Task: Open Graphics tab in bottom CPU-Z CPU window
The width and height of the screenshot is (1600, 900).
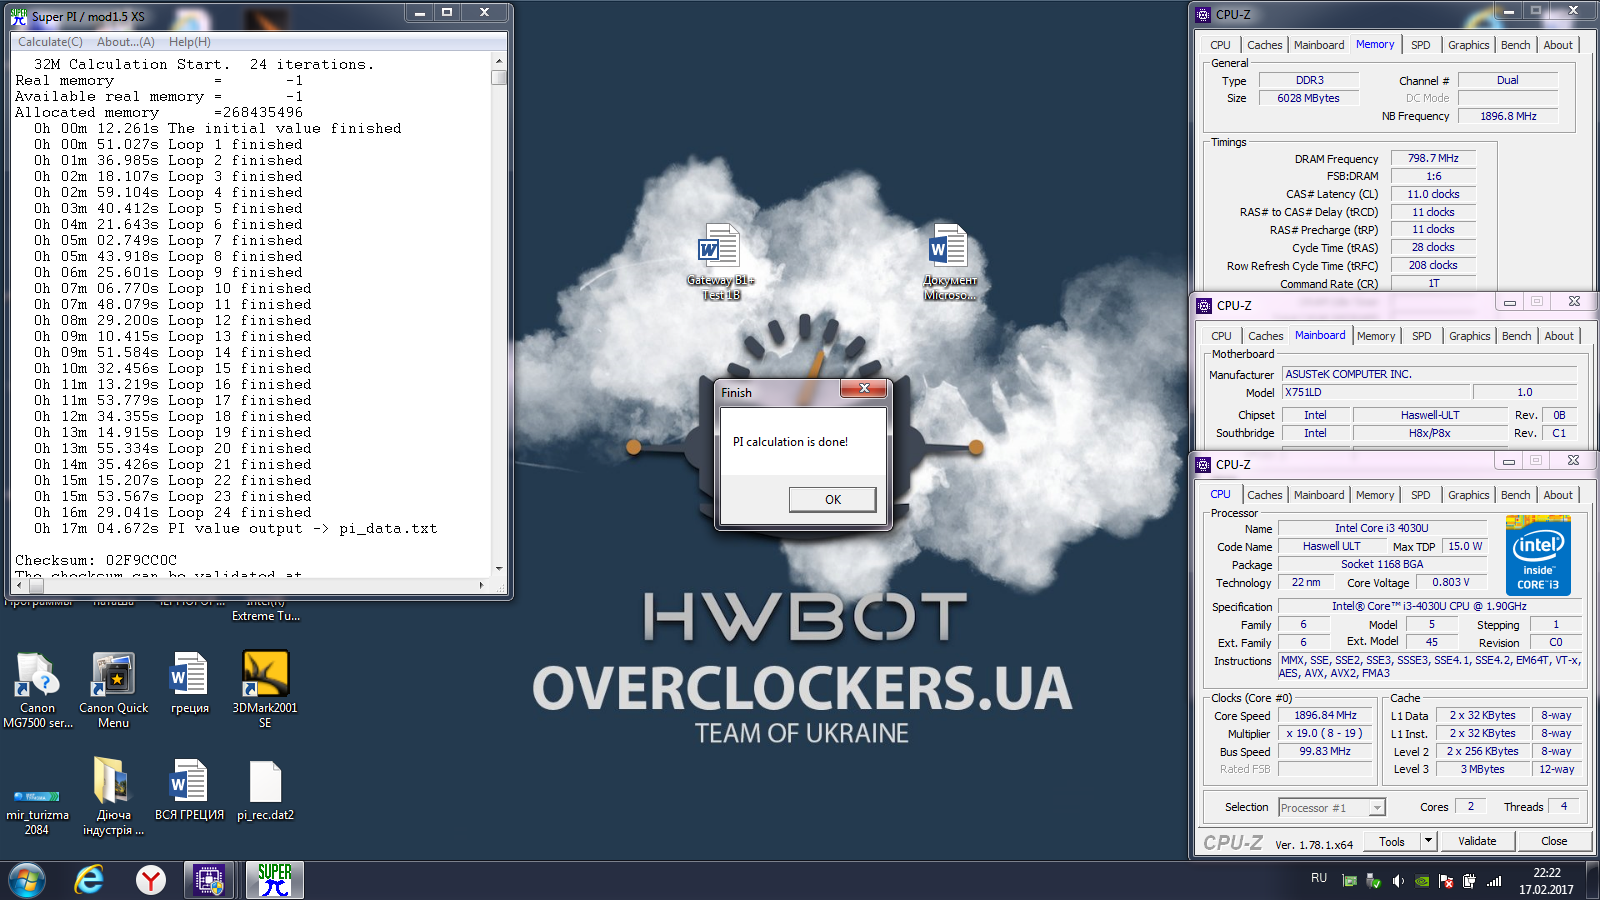Action: [1469, 495]
